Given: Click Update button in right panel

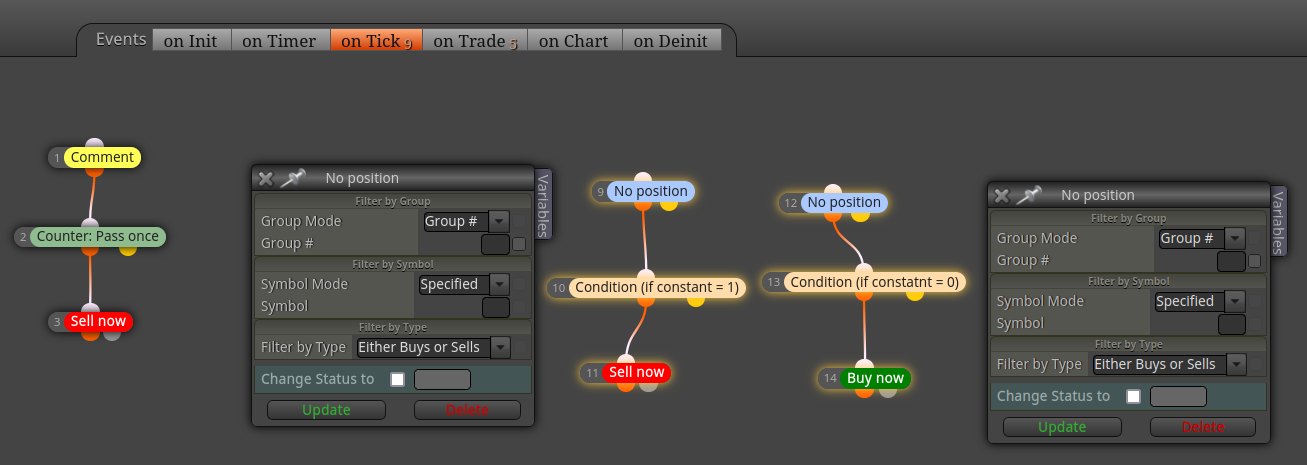Looking at the screenshot, I should coord(1062,427).
